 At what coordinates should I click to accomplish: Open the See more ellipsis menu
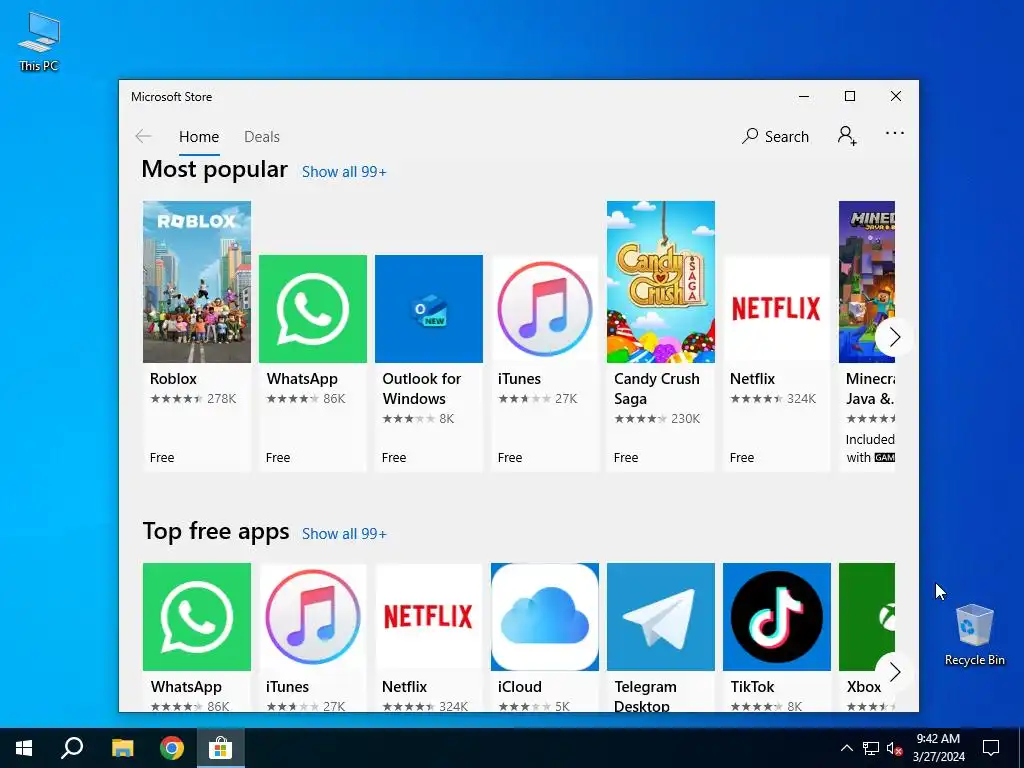click(895, 133)
